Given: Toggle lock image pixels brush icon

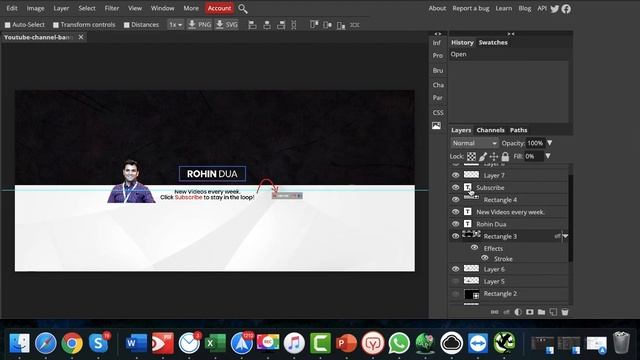Looking at the screenshot, I should [483, 156].
